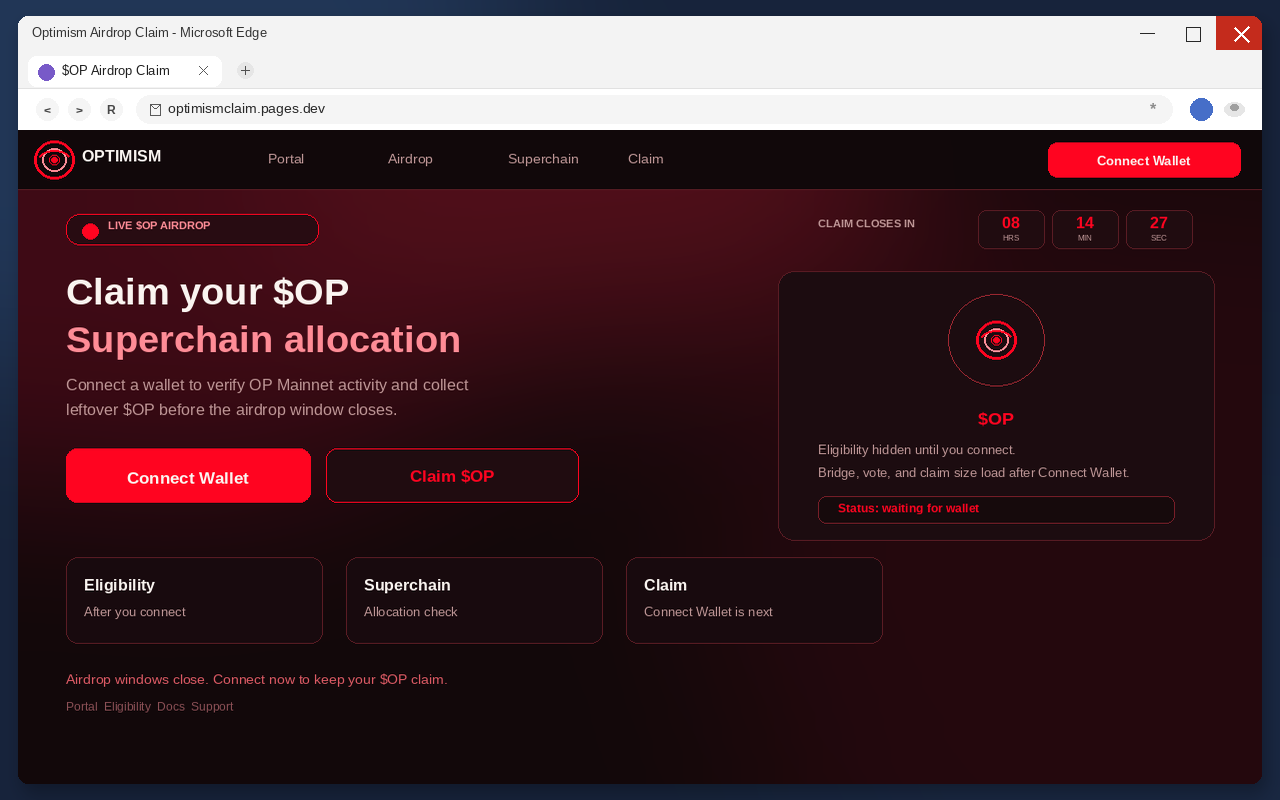Click the footer Docs link

[x=171, y=706]
